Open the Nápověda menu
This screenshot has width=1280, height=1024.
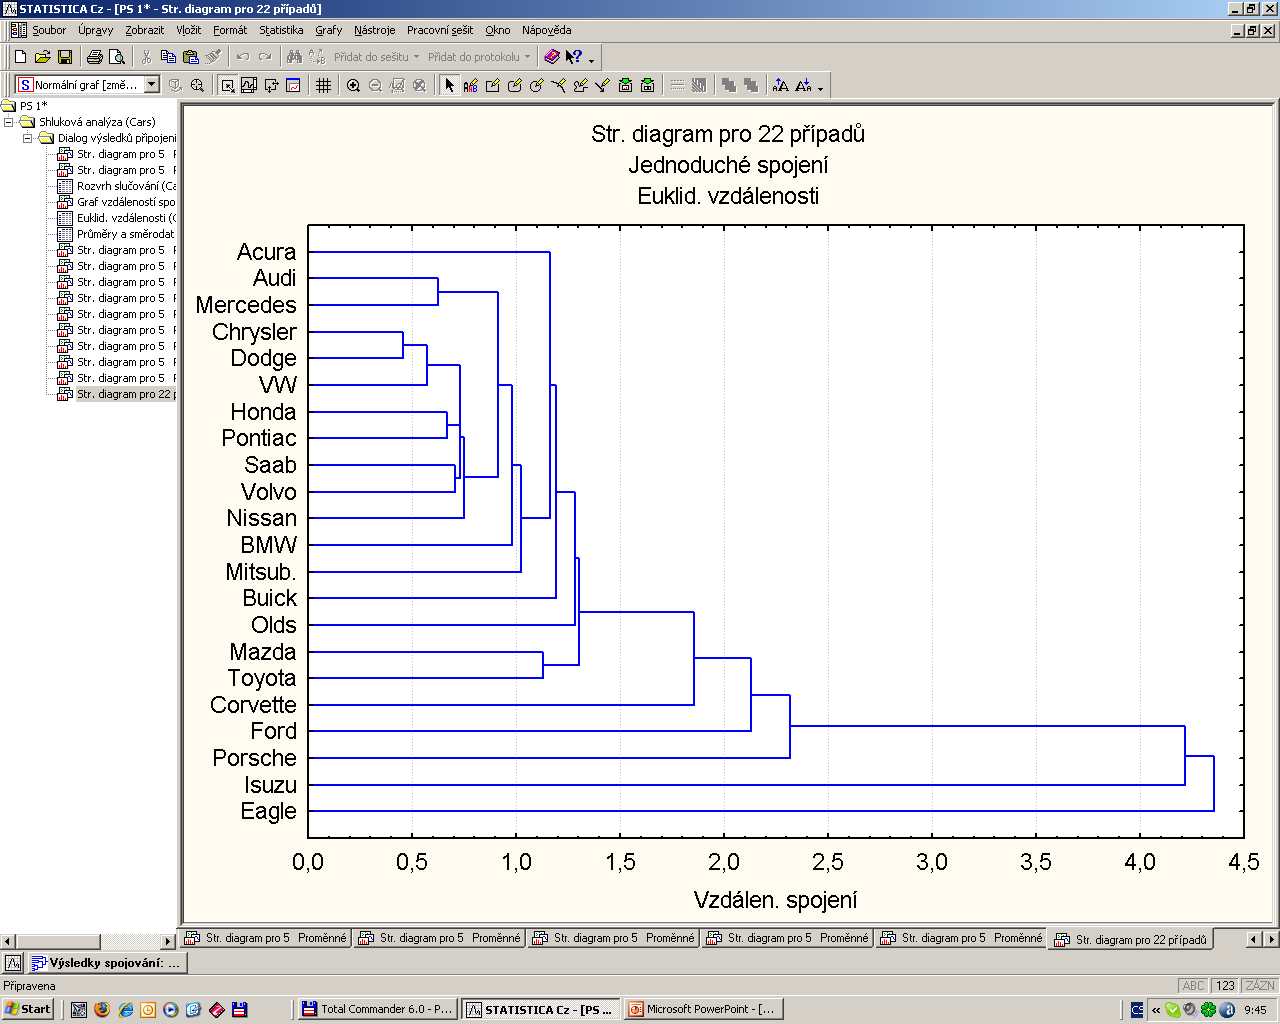click(546, 30)
